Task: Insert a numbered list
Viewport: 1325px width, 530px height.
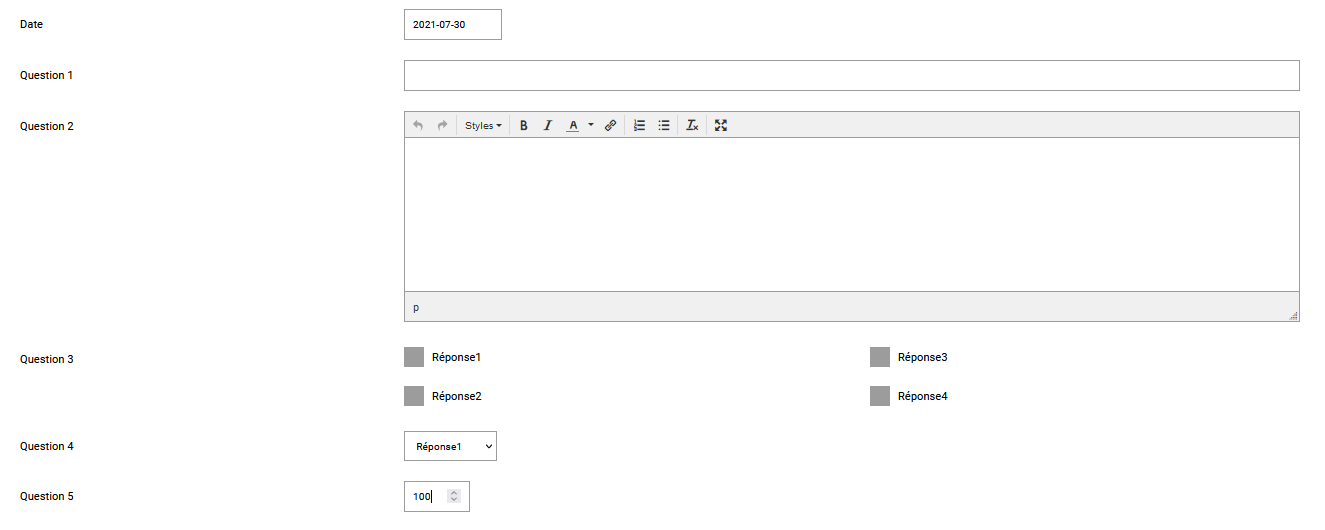Action: (x=640, y=126)
